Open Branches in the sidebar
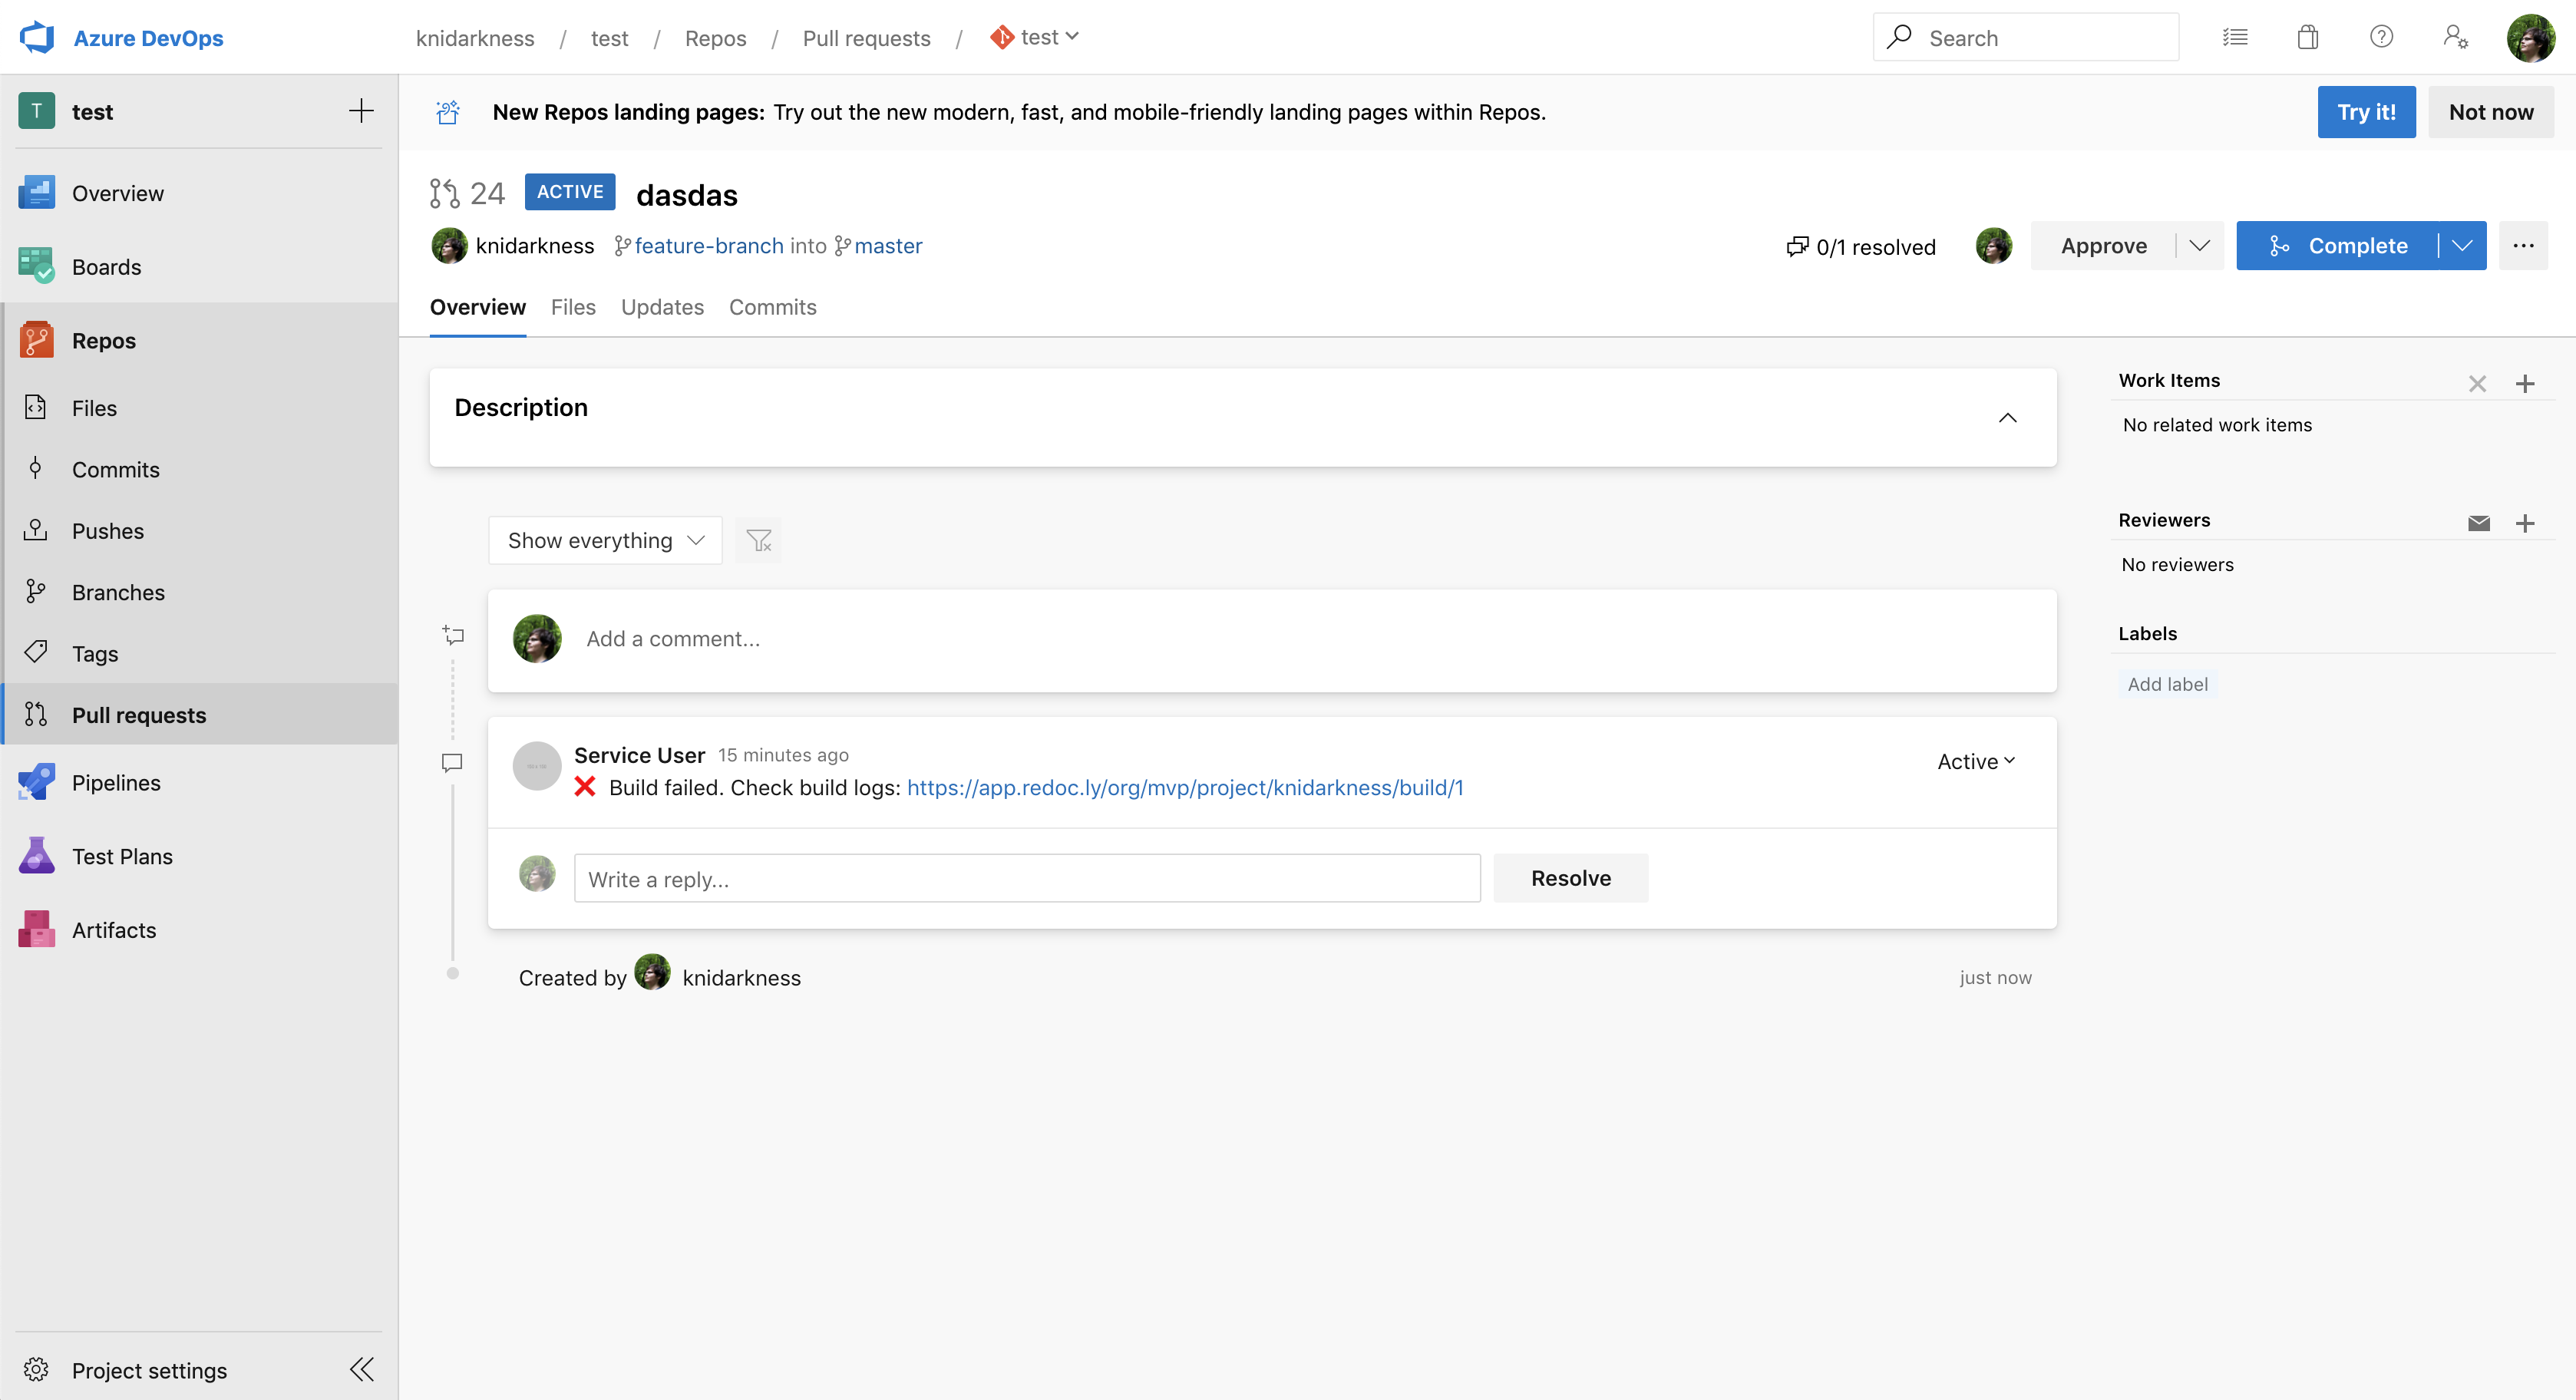Image resolution: width=2576 pixels, height=1400 pixels. click(x=198, y=592)
